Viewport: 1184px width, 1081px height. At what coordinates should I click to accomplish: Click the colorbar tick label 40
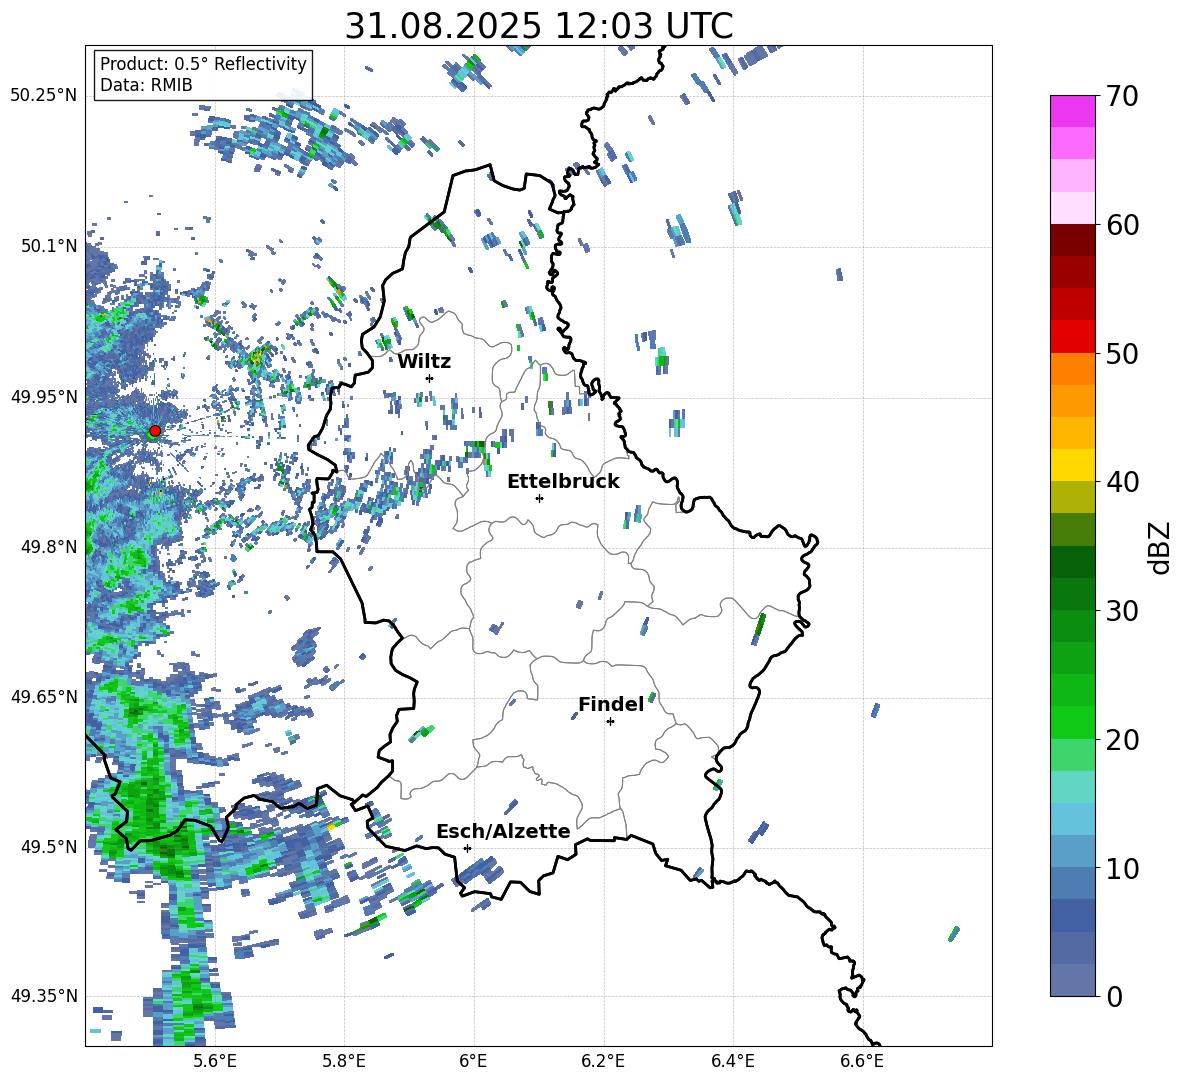coord(1123,482)
